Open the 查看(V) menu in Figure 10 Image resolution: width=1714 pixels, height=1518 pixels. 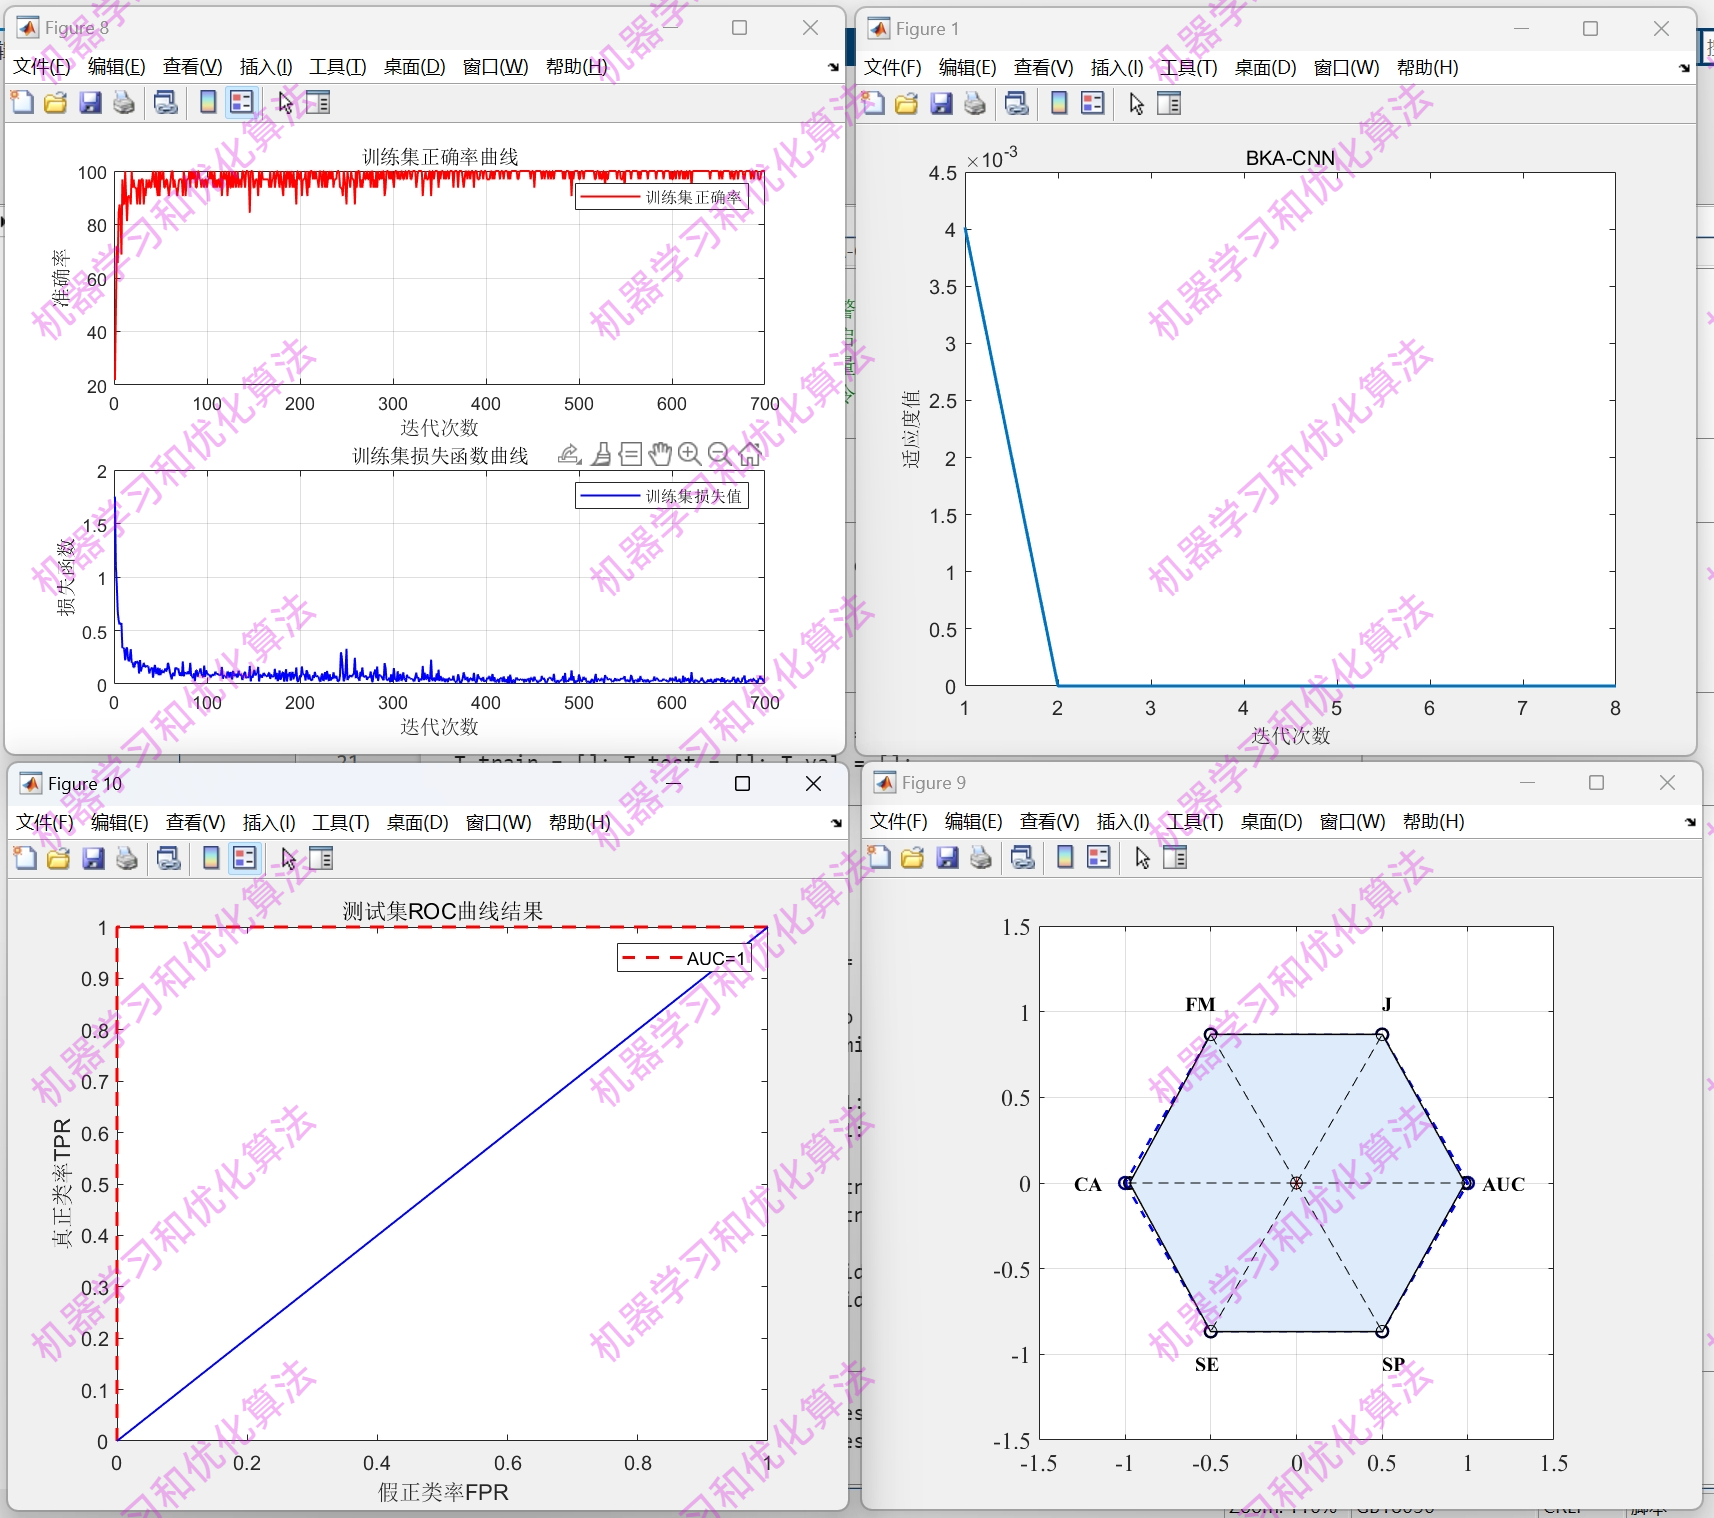pyautogui.click(x=195, y=822)
